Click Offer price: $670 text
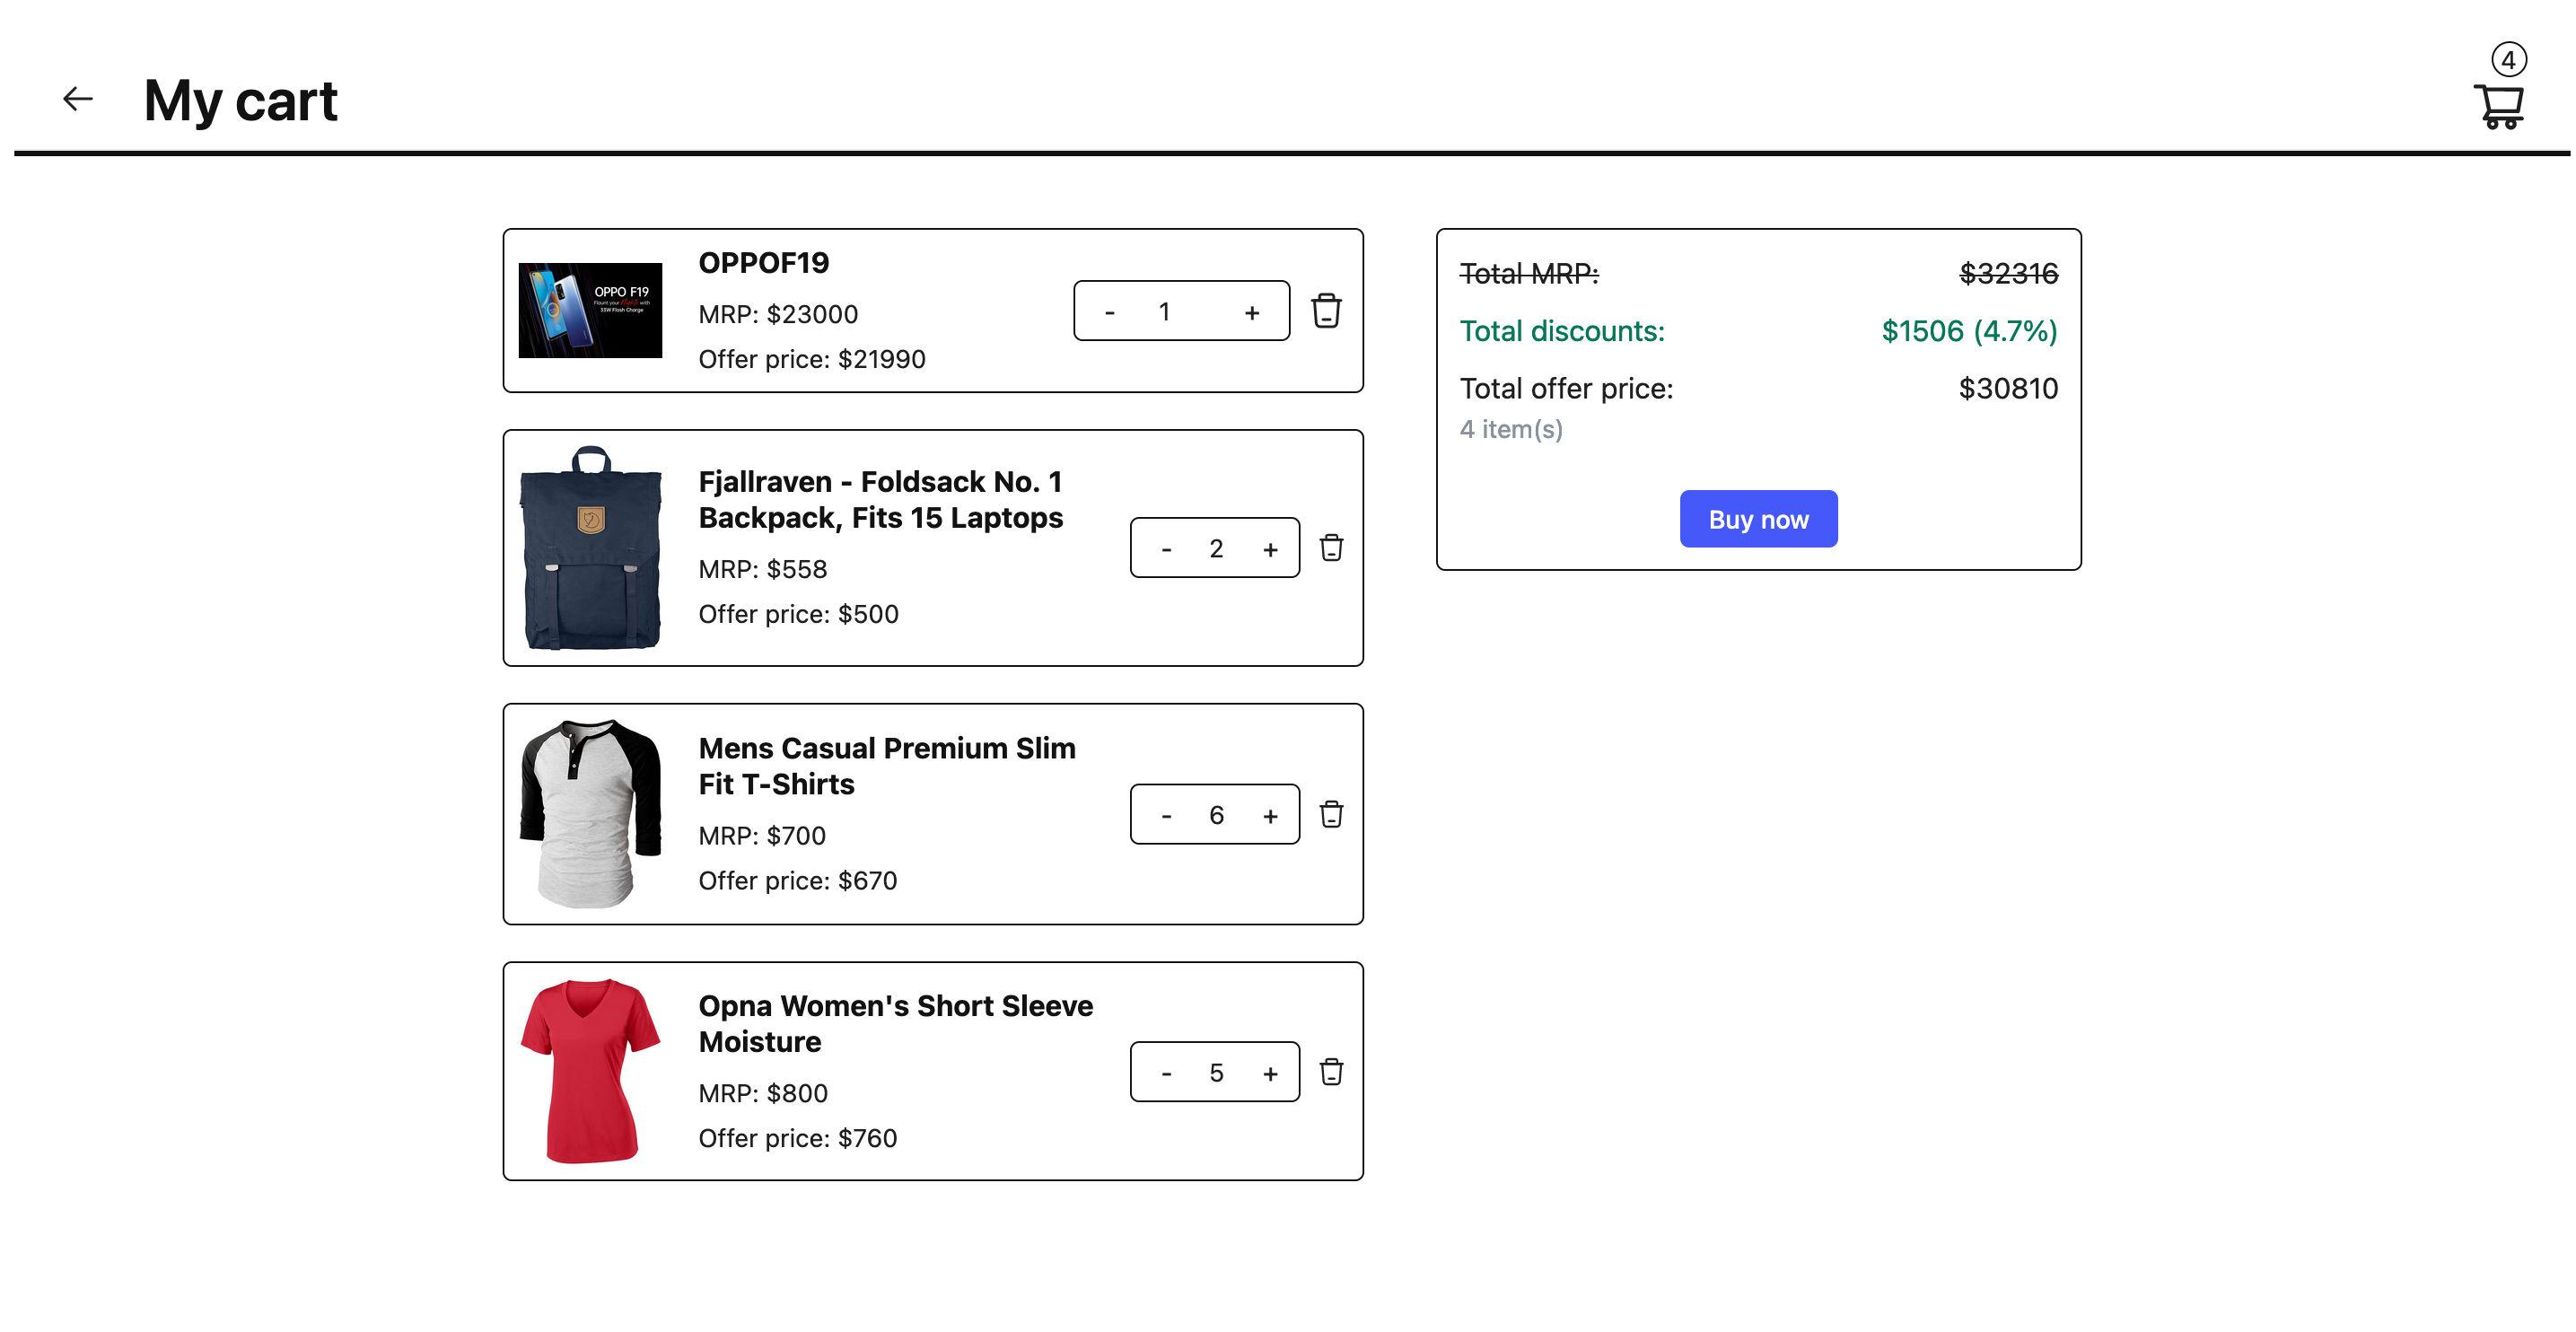 pyautogui.click(x=798, y=881)
